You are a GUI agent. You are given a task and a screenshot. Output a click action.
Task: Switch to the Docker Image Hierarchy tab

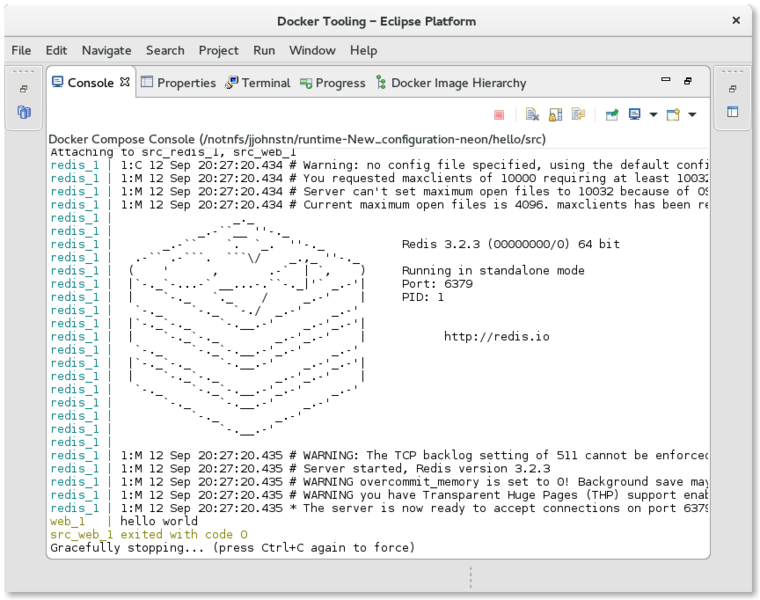[451, 83]
